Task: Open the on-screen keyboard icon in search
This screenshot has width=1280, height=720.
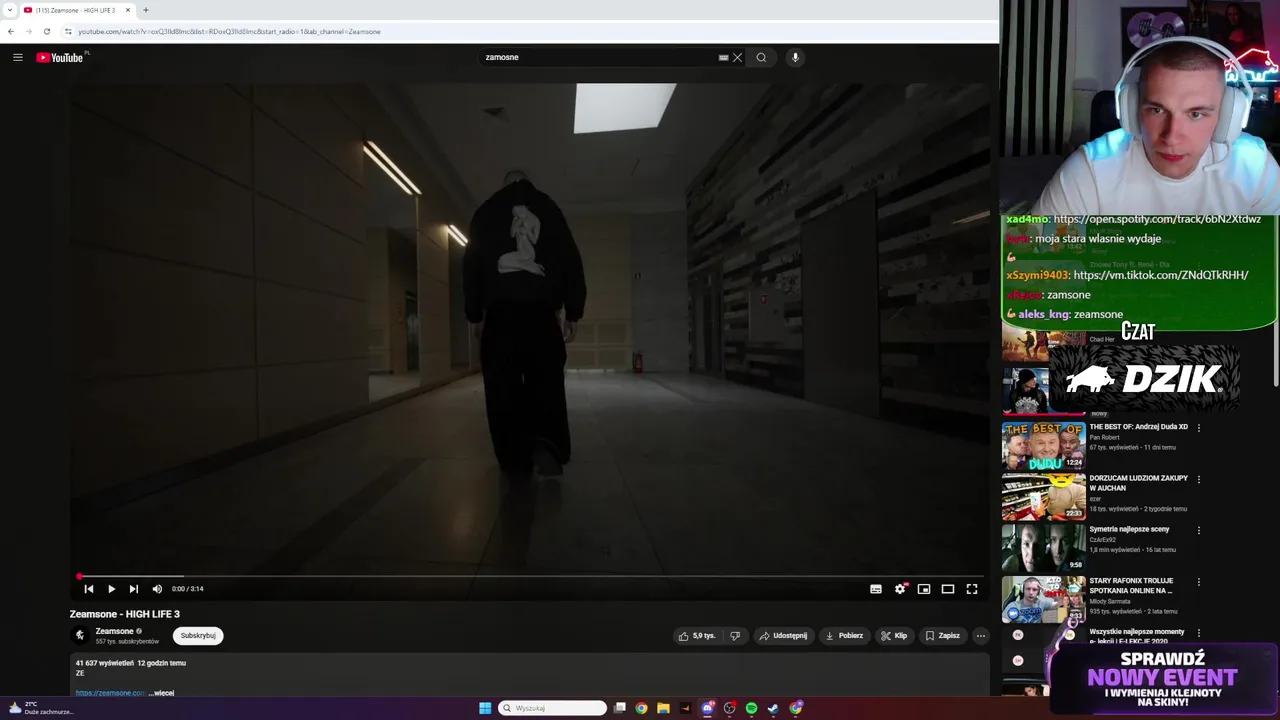Action: coord(723,57)
